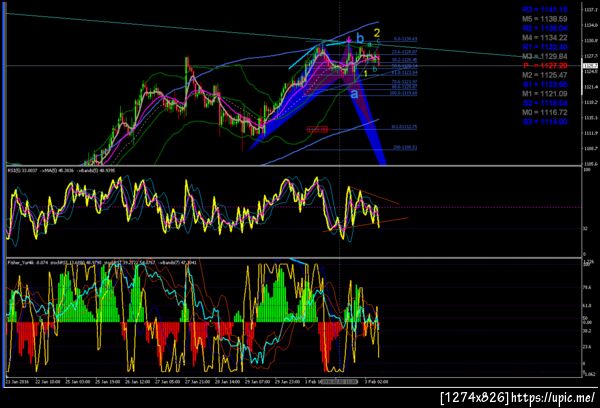Click the M2 = 1125.47 pivot label
The width and height of the screenshot is (600, 408).
click(x=545, y=75)
